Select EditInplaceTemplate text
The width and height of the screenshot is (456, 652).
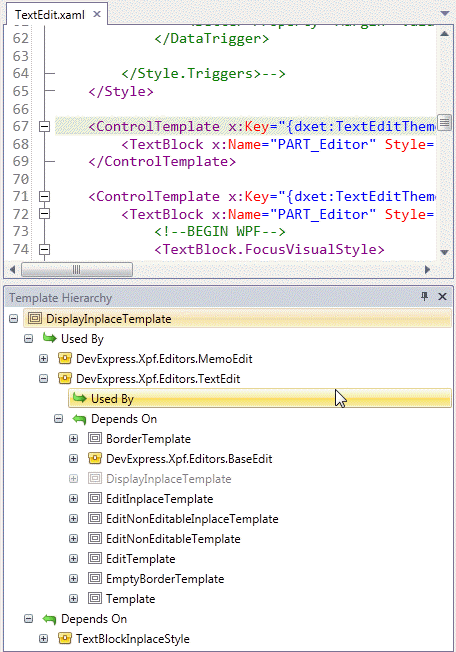(160, 499)
